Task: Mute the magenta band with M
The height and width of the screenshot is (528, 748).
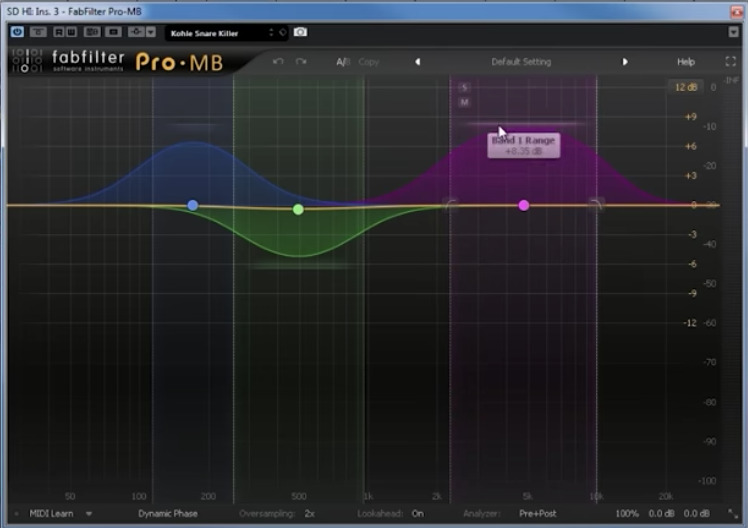Action: 464,102
